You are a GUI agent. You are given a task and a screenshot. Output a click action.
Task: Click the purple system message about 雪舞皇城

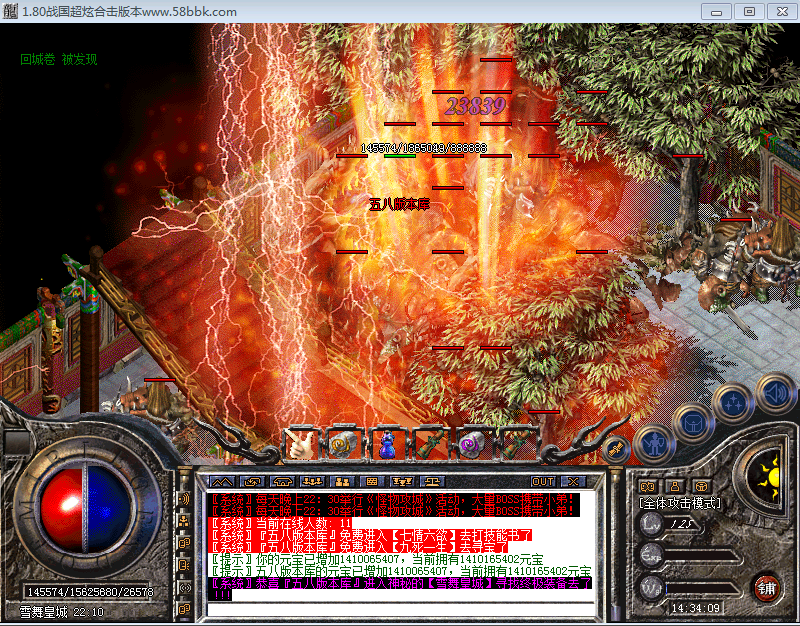point(401,589)
